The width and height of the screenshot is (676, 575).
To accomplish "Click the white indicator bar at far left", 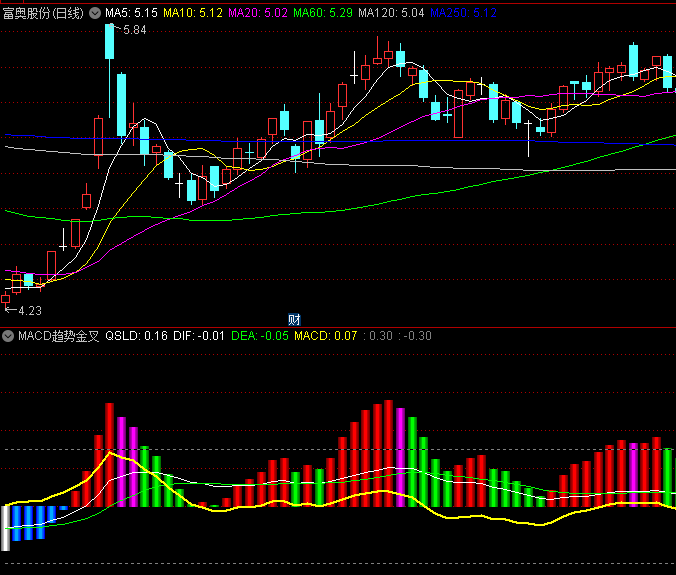I will (6, 528).
